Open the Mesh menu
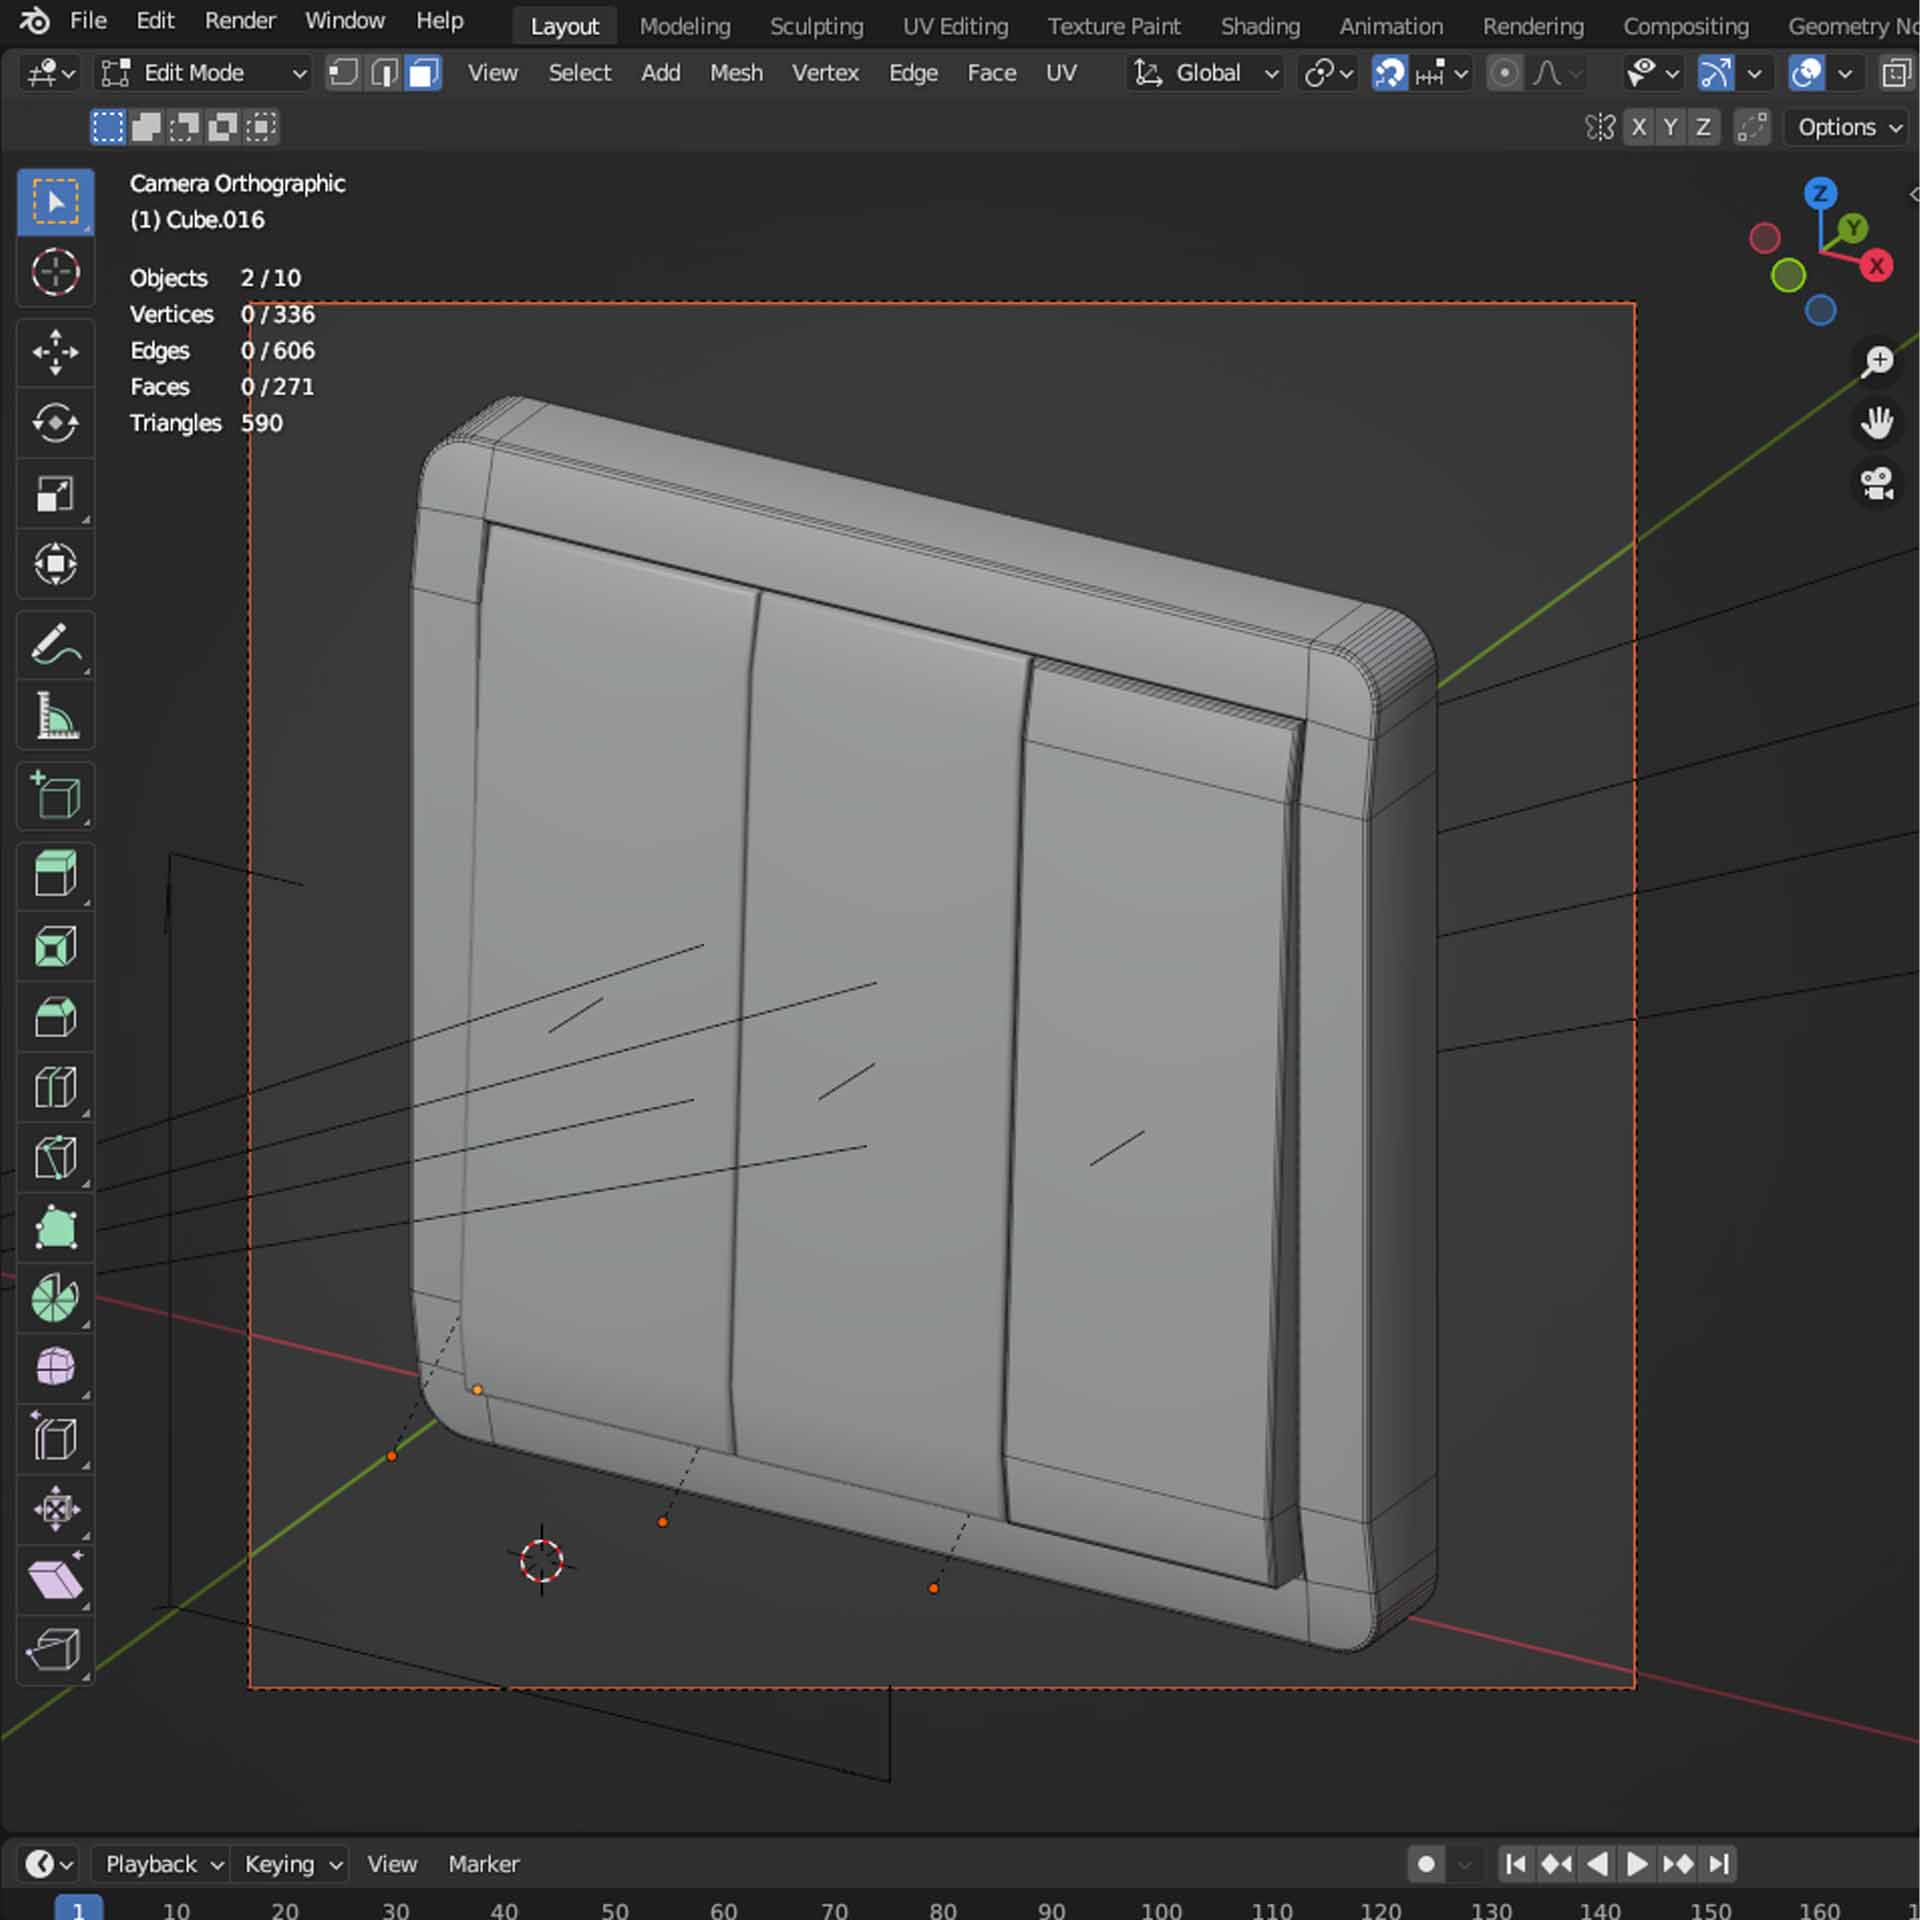 click(x=735, y=73)
